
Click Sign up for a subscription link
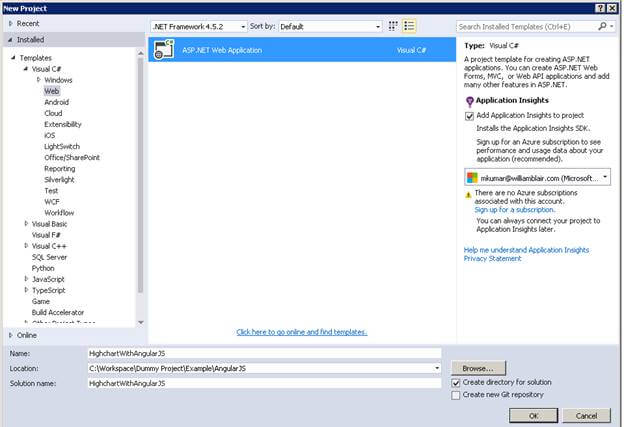pyautogui.click(x=514, y=210)
